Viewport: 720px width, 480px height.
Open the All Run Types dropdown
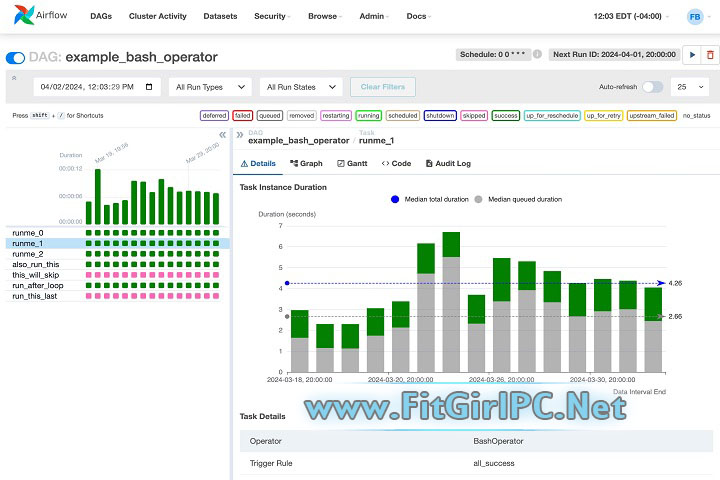[x=209, y=87]
